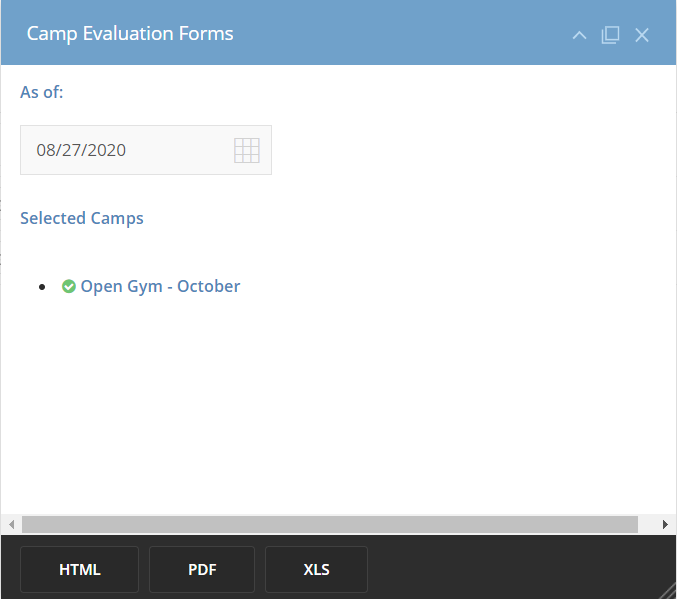Open the calendar date picker icon
The height and width of the screenshot is (599, 677).
[x=247, y=150]
